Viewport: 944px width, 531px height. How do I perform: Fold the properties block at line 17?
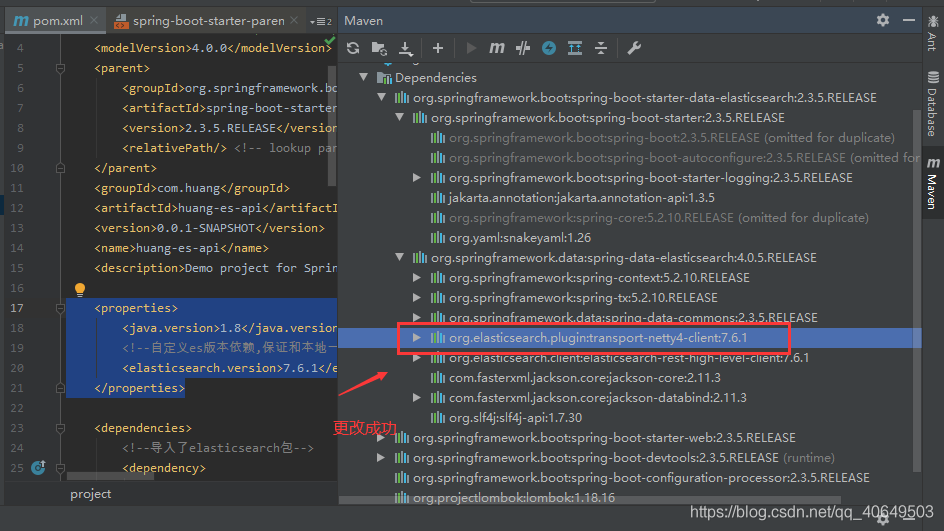(60, 308)
